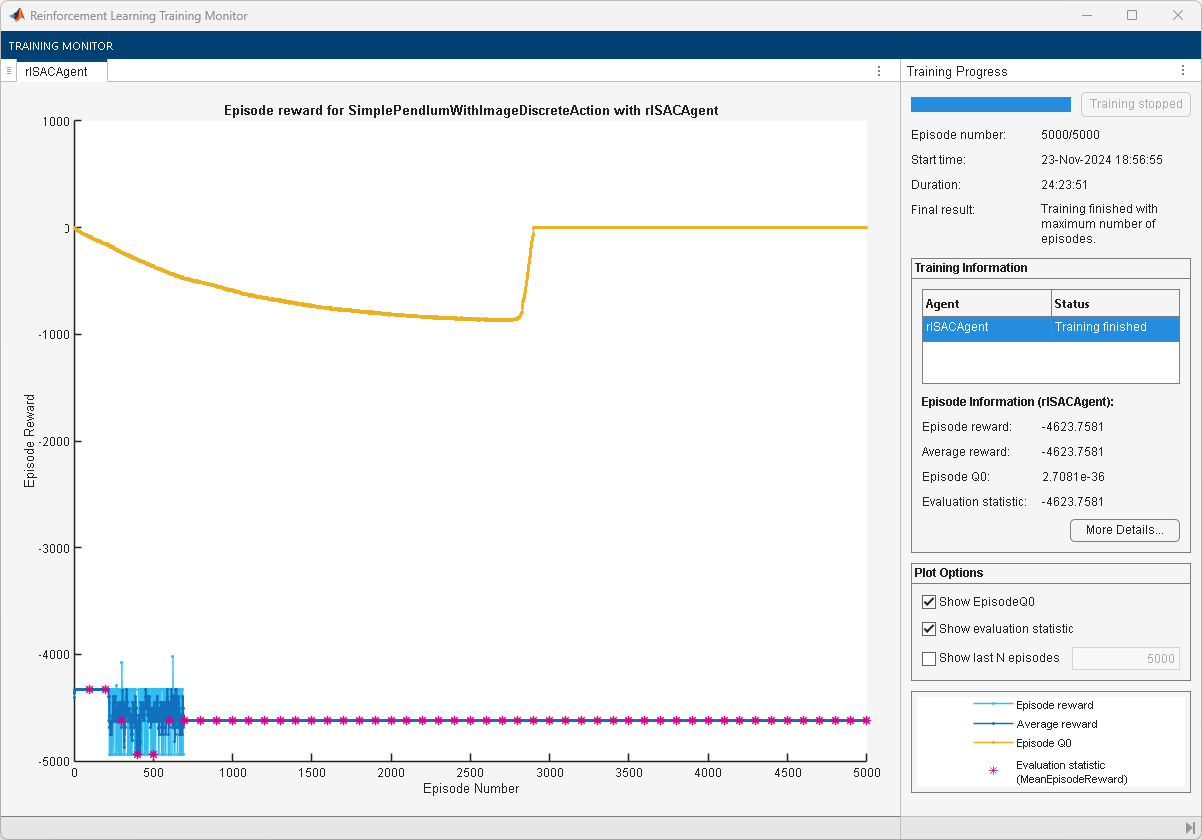This screenshot has width=1202, height=840.
Task: Switch to the TRAINING MONITOR ribbon tab
Action: pyautogui.click(x=61, y=46)
